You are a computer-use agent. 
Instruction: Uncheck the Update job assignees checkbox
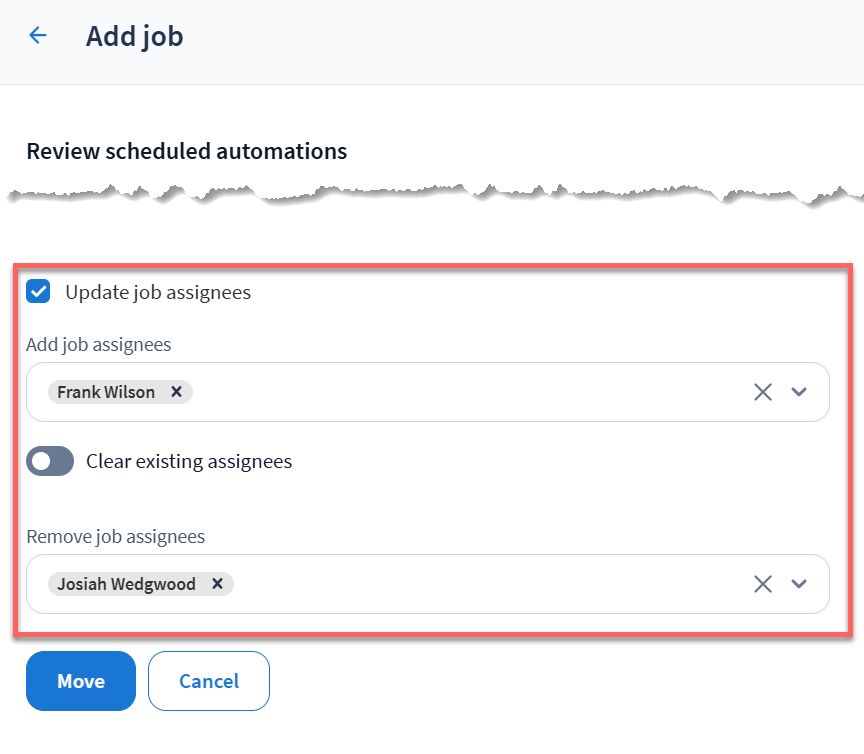pos(38,292)
